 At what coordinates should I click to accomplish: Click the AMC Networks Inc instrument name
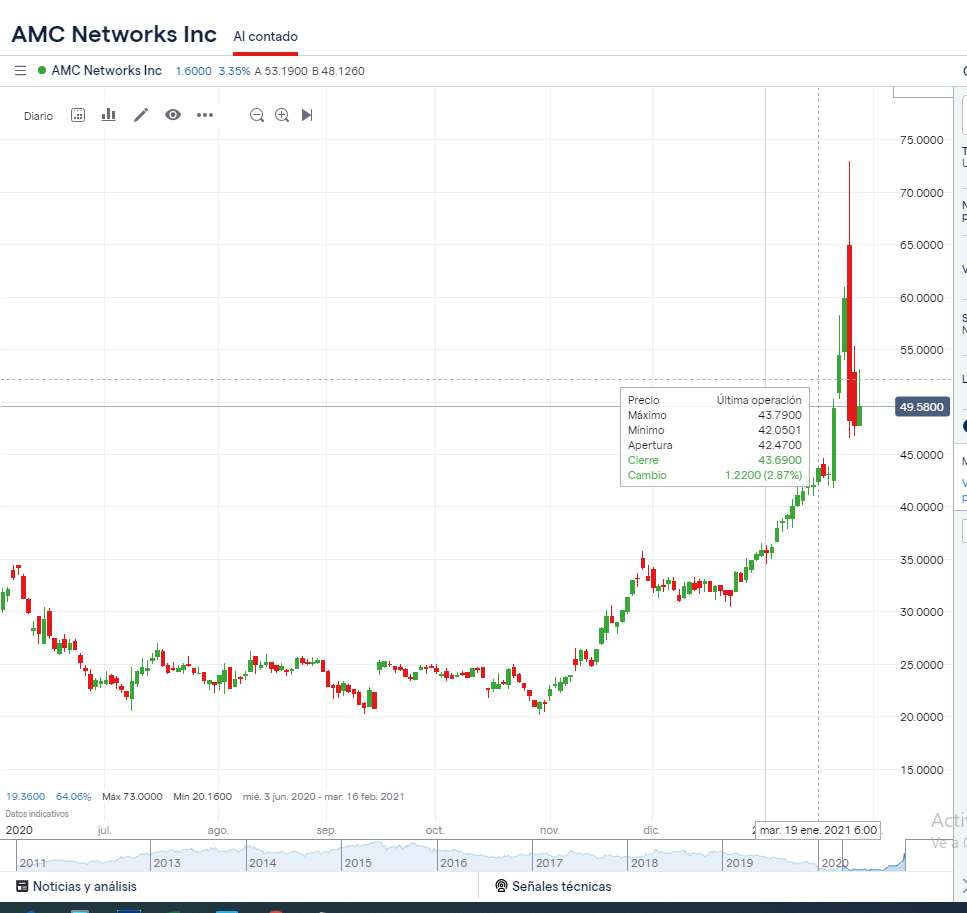107,70
